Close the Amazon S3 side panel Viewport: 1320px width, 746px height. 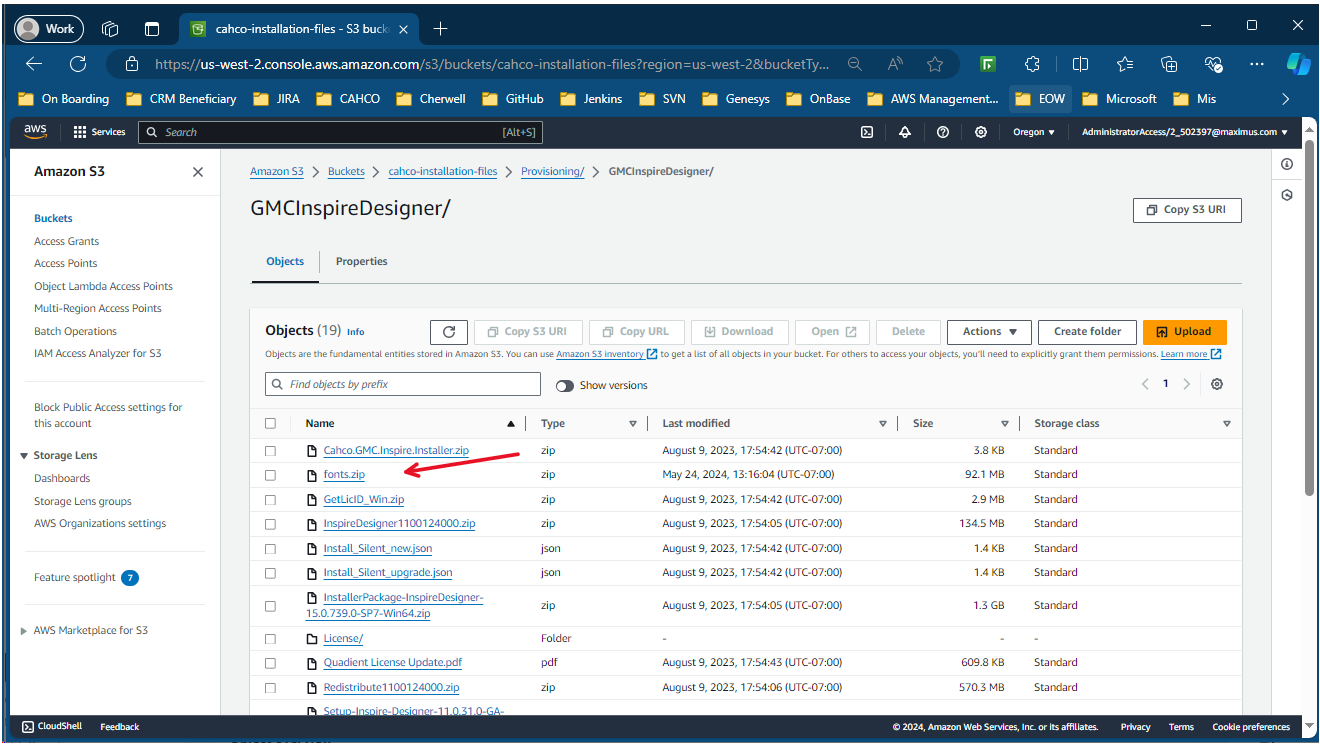pyautogui.click(x=198, y=172)
